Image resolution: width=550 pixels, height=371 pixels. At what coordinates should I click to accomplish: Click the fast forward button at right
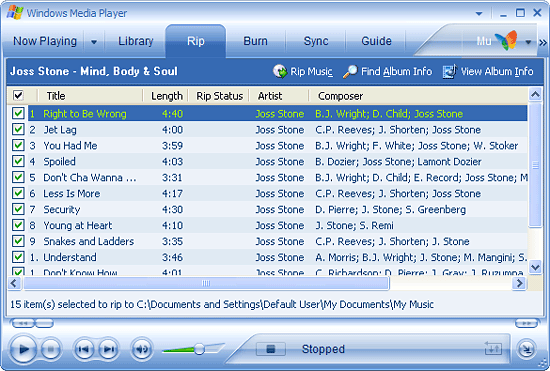point(526,323)
